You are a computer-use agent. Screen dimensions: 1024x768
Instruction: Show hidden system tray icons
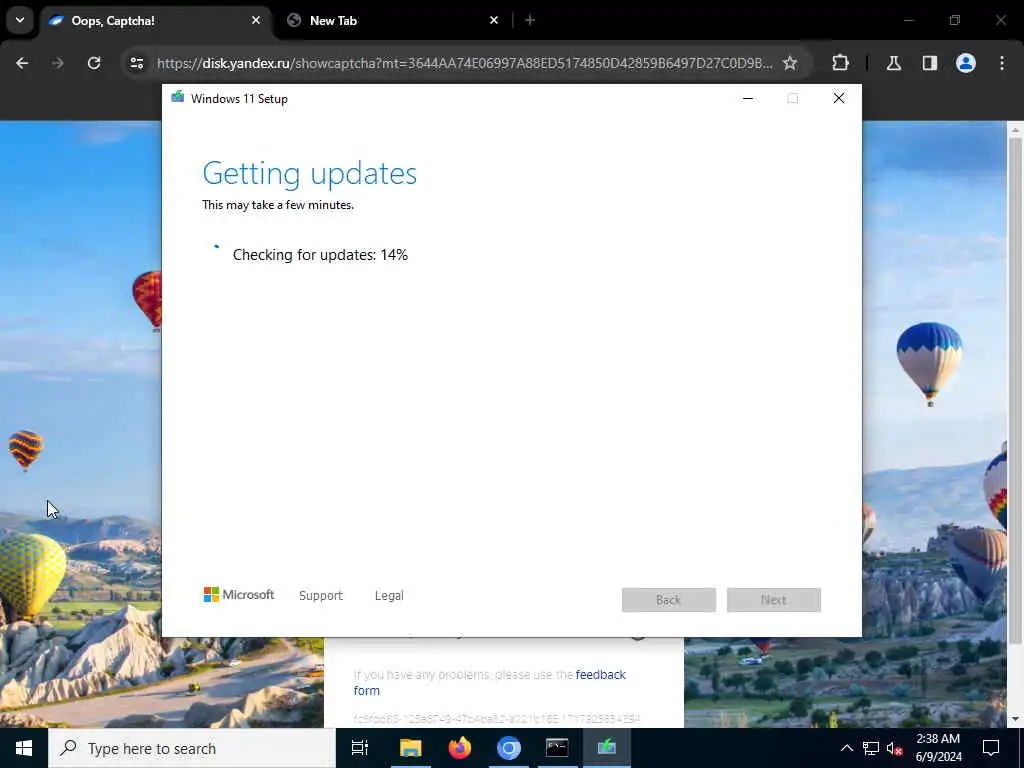pos(846,748)
